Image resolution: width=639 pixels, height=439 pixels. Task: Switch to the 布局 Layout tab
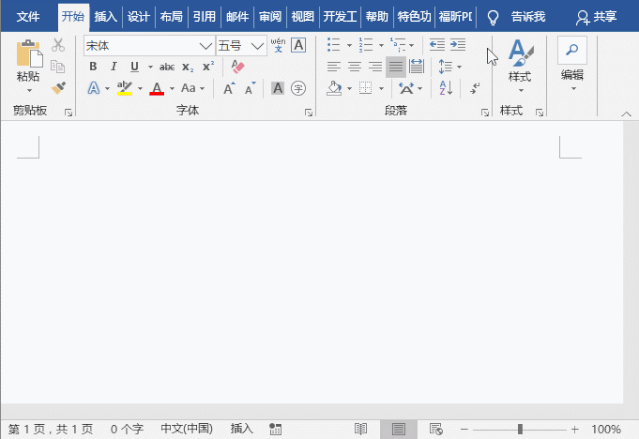click(171, 17)
